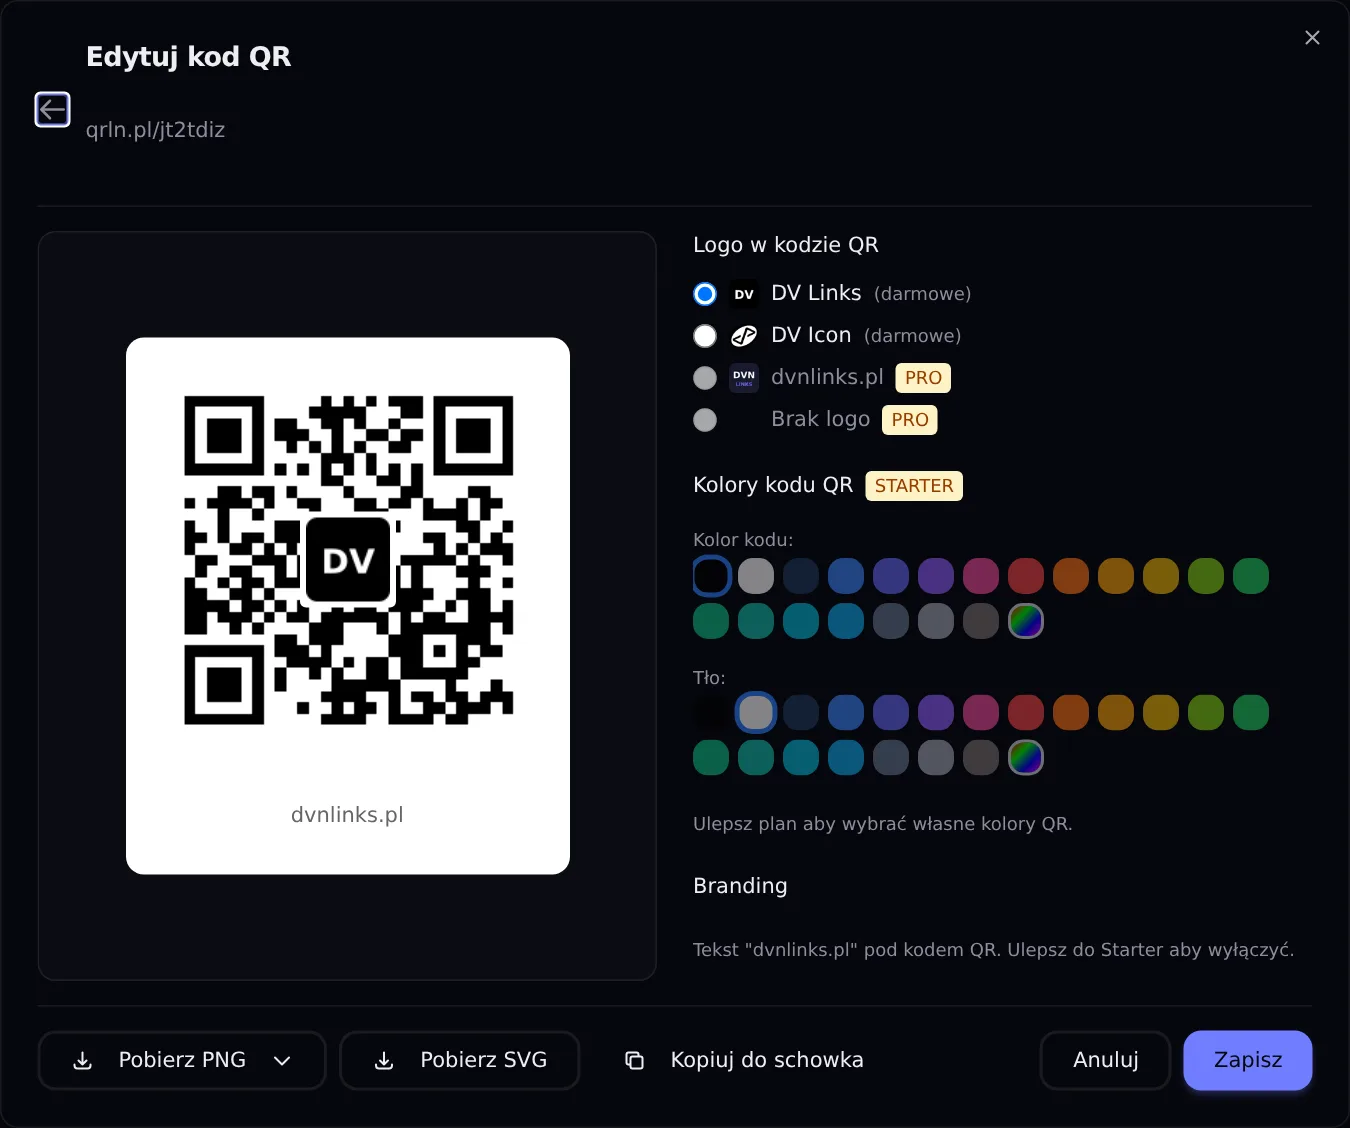The height and width of the screenshot is (1128, 1350).
Task: Expand the Pobierz PNG dropdown chevron
Action: coord(282,1061)
